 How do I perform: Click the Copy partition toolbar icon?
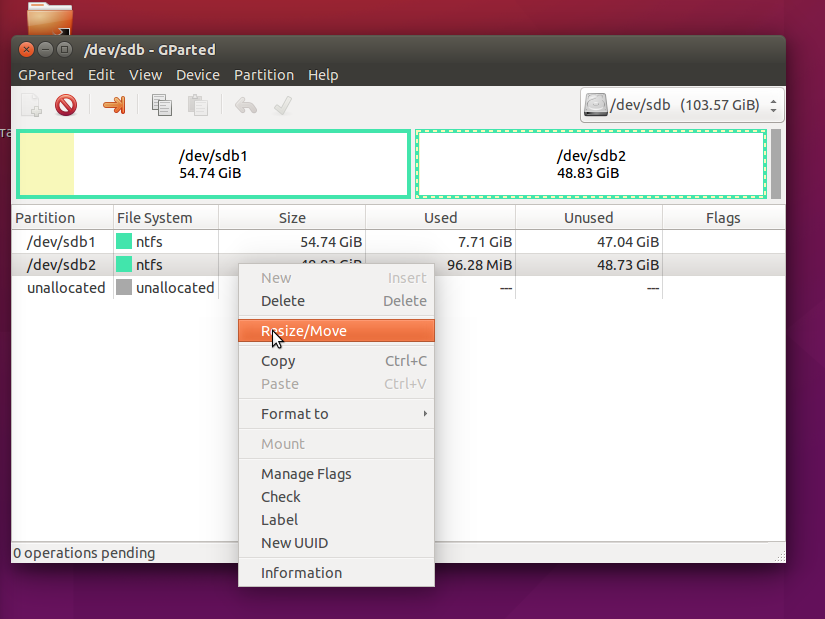point(161,105)
